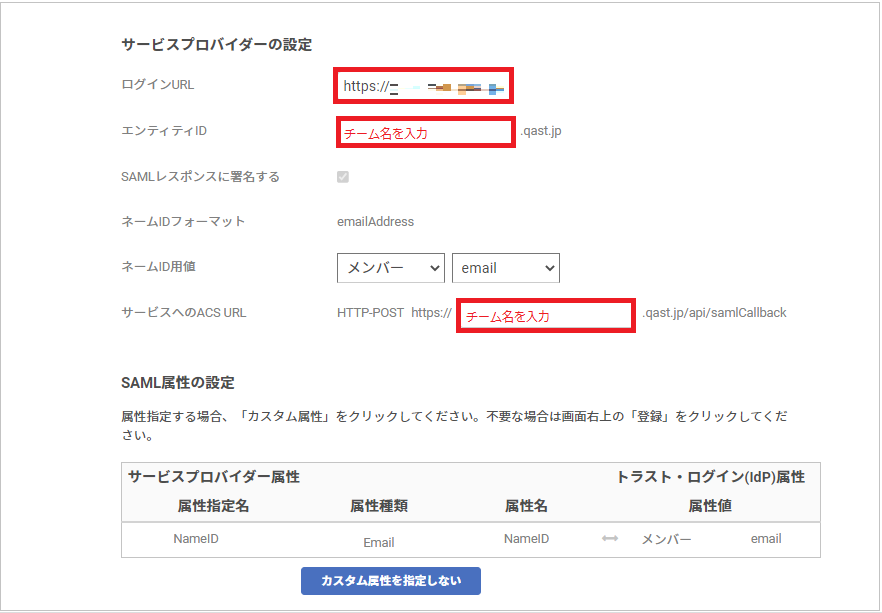Select the サービスプロバイダー属性 table header
The width and height of the screenshot is (882, 613).
click(216, 477)
